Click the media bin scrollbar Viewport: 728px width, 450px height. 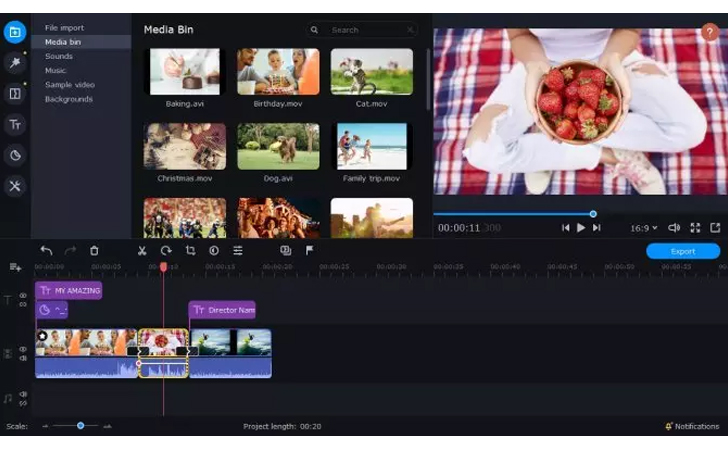point(428,79)
